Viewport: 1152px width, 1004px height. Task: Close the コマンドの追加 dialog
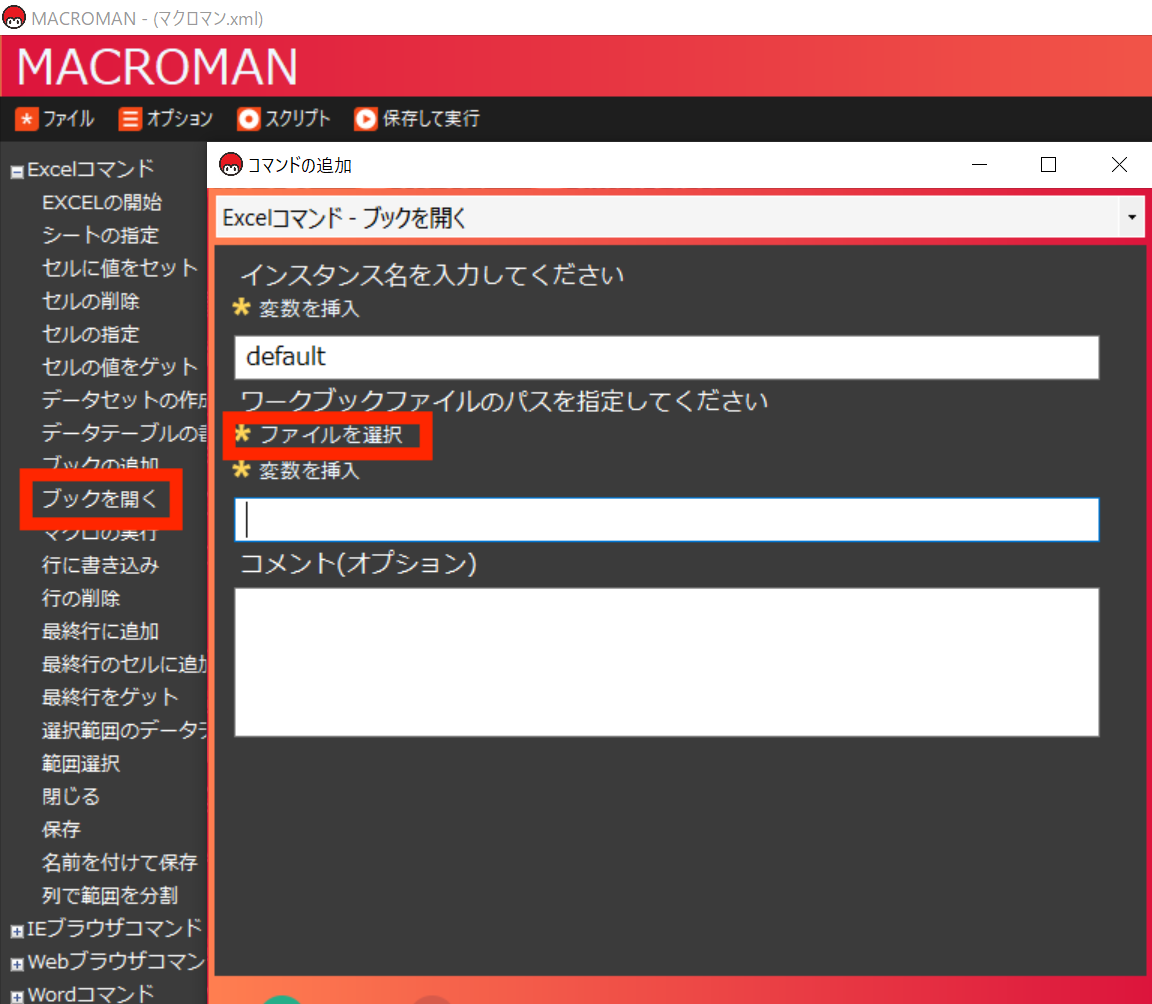(x=1119, y=165)
